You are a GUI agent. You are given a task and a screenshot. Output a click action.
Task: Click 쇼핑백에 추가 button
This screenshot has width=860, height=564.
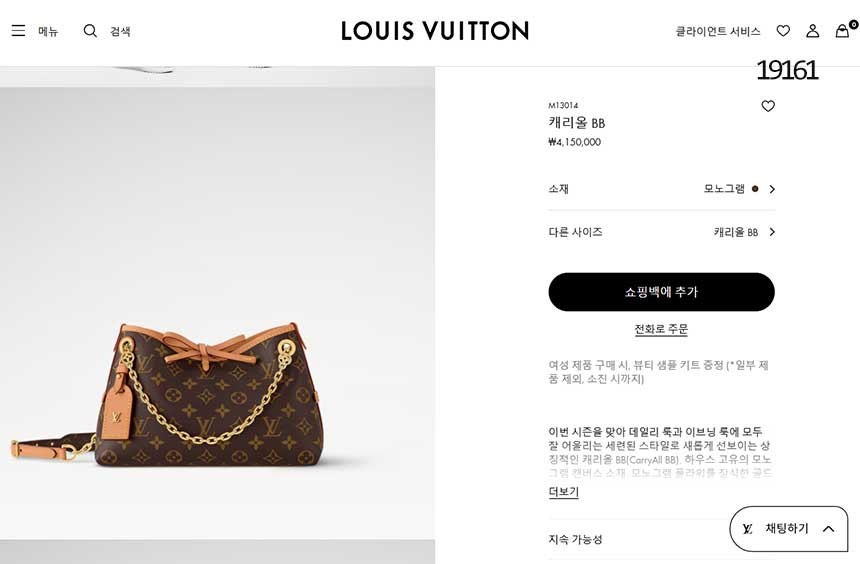(x=661, y=292)
